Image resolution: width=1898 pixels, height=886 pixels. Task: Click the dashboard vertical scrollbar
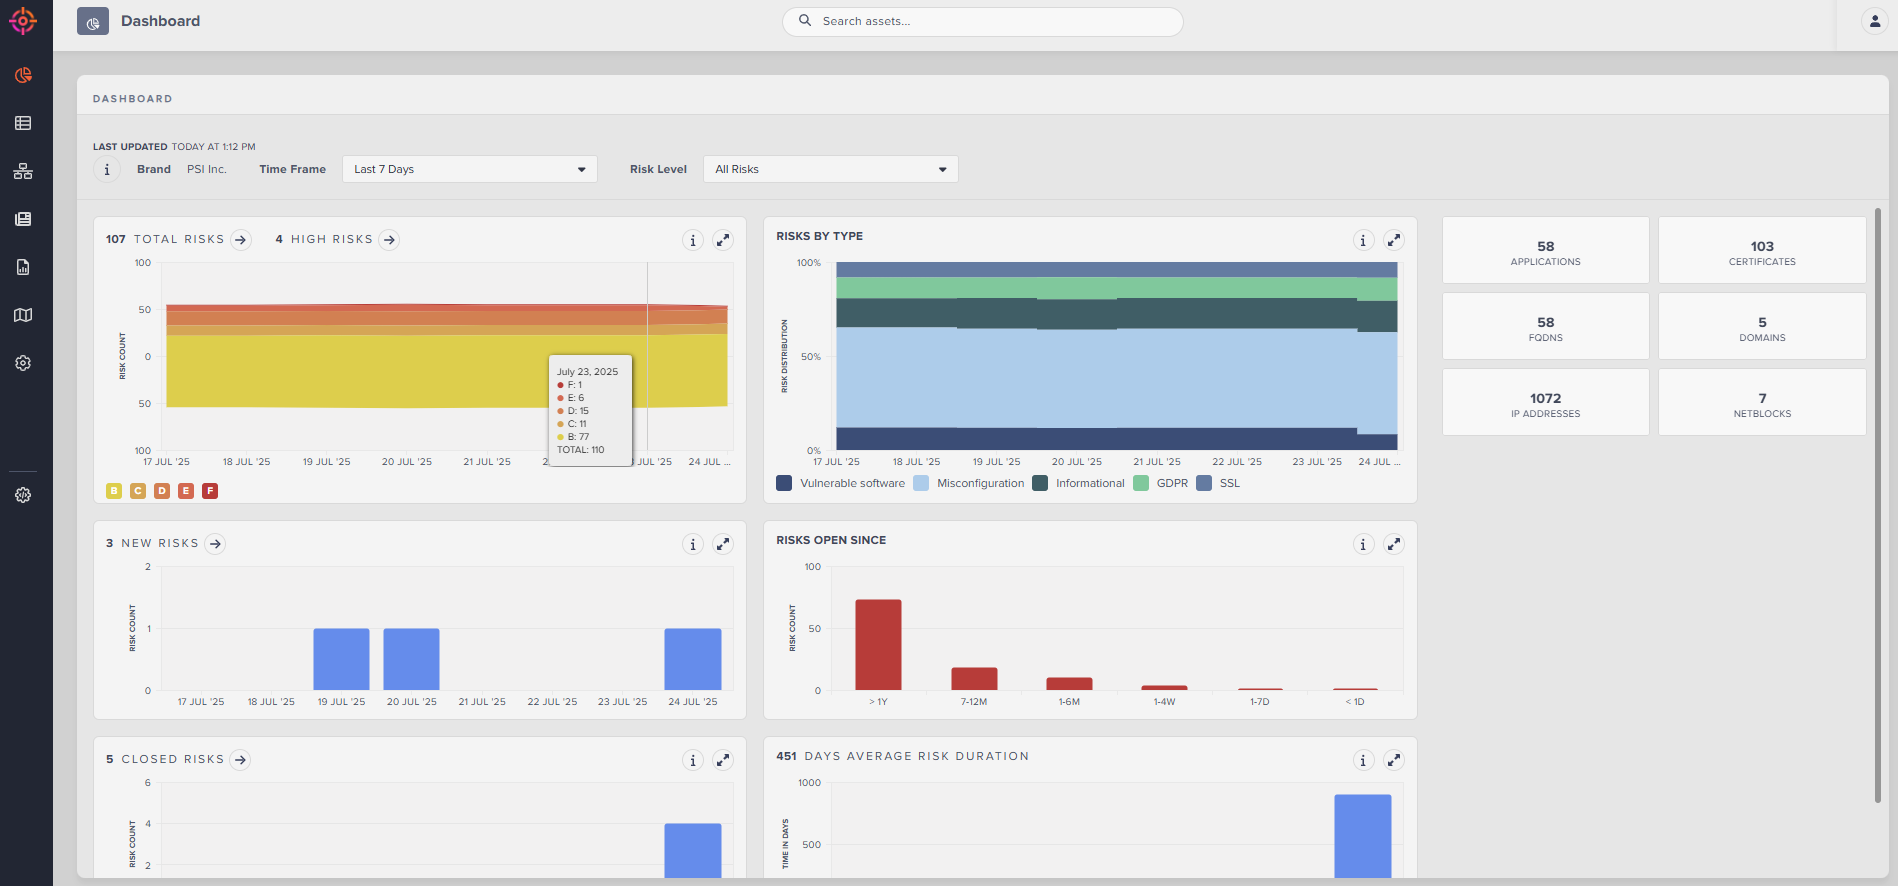(1877, 504)
